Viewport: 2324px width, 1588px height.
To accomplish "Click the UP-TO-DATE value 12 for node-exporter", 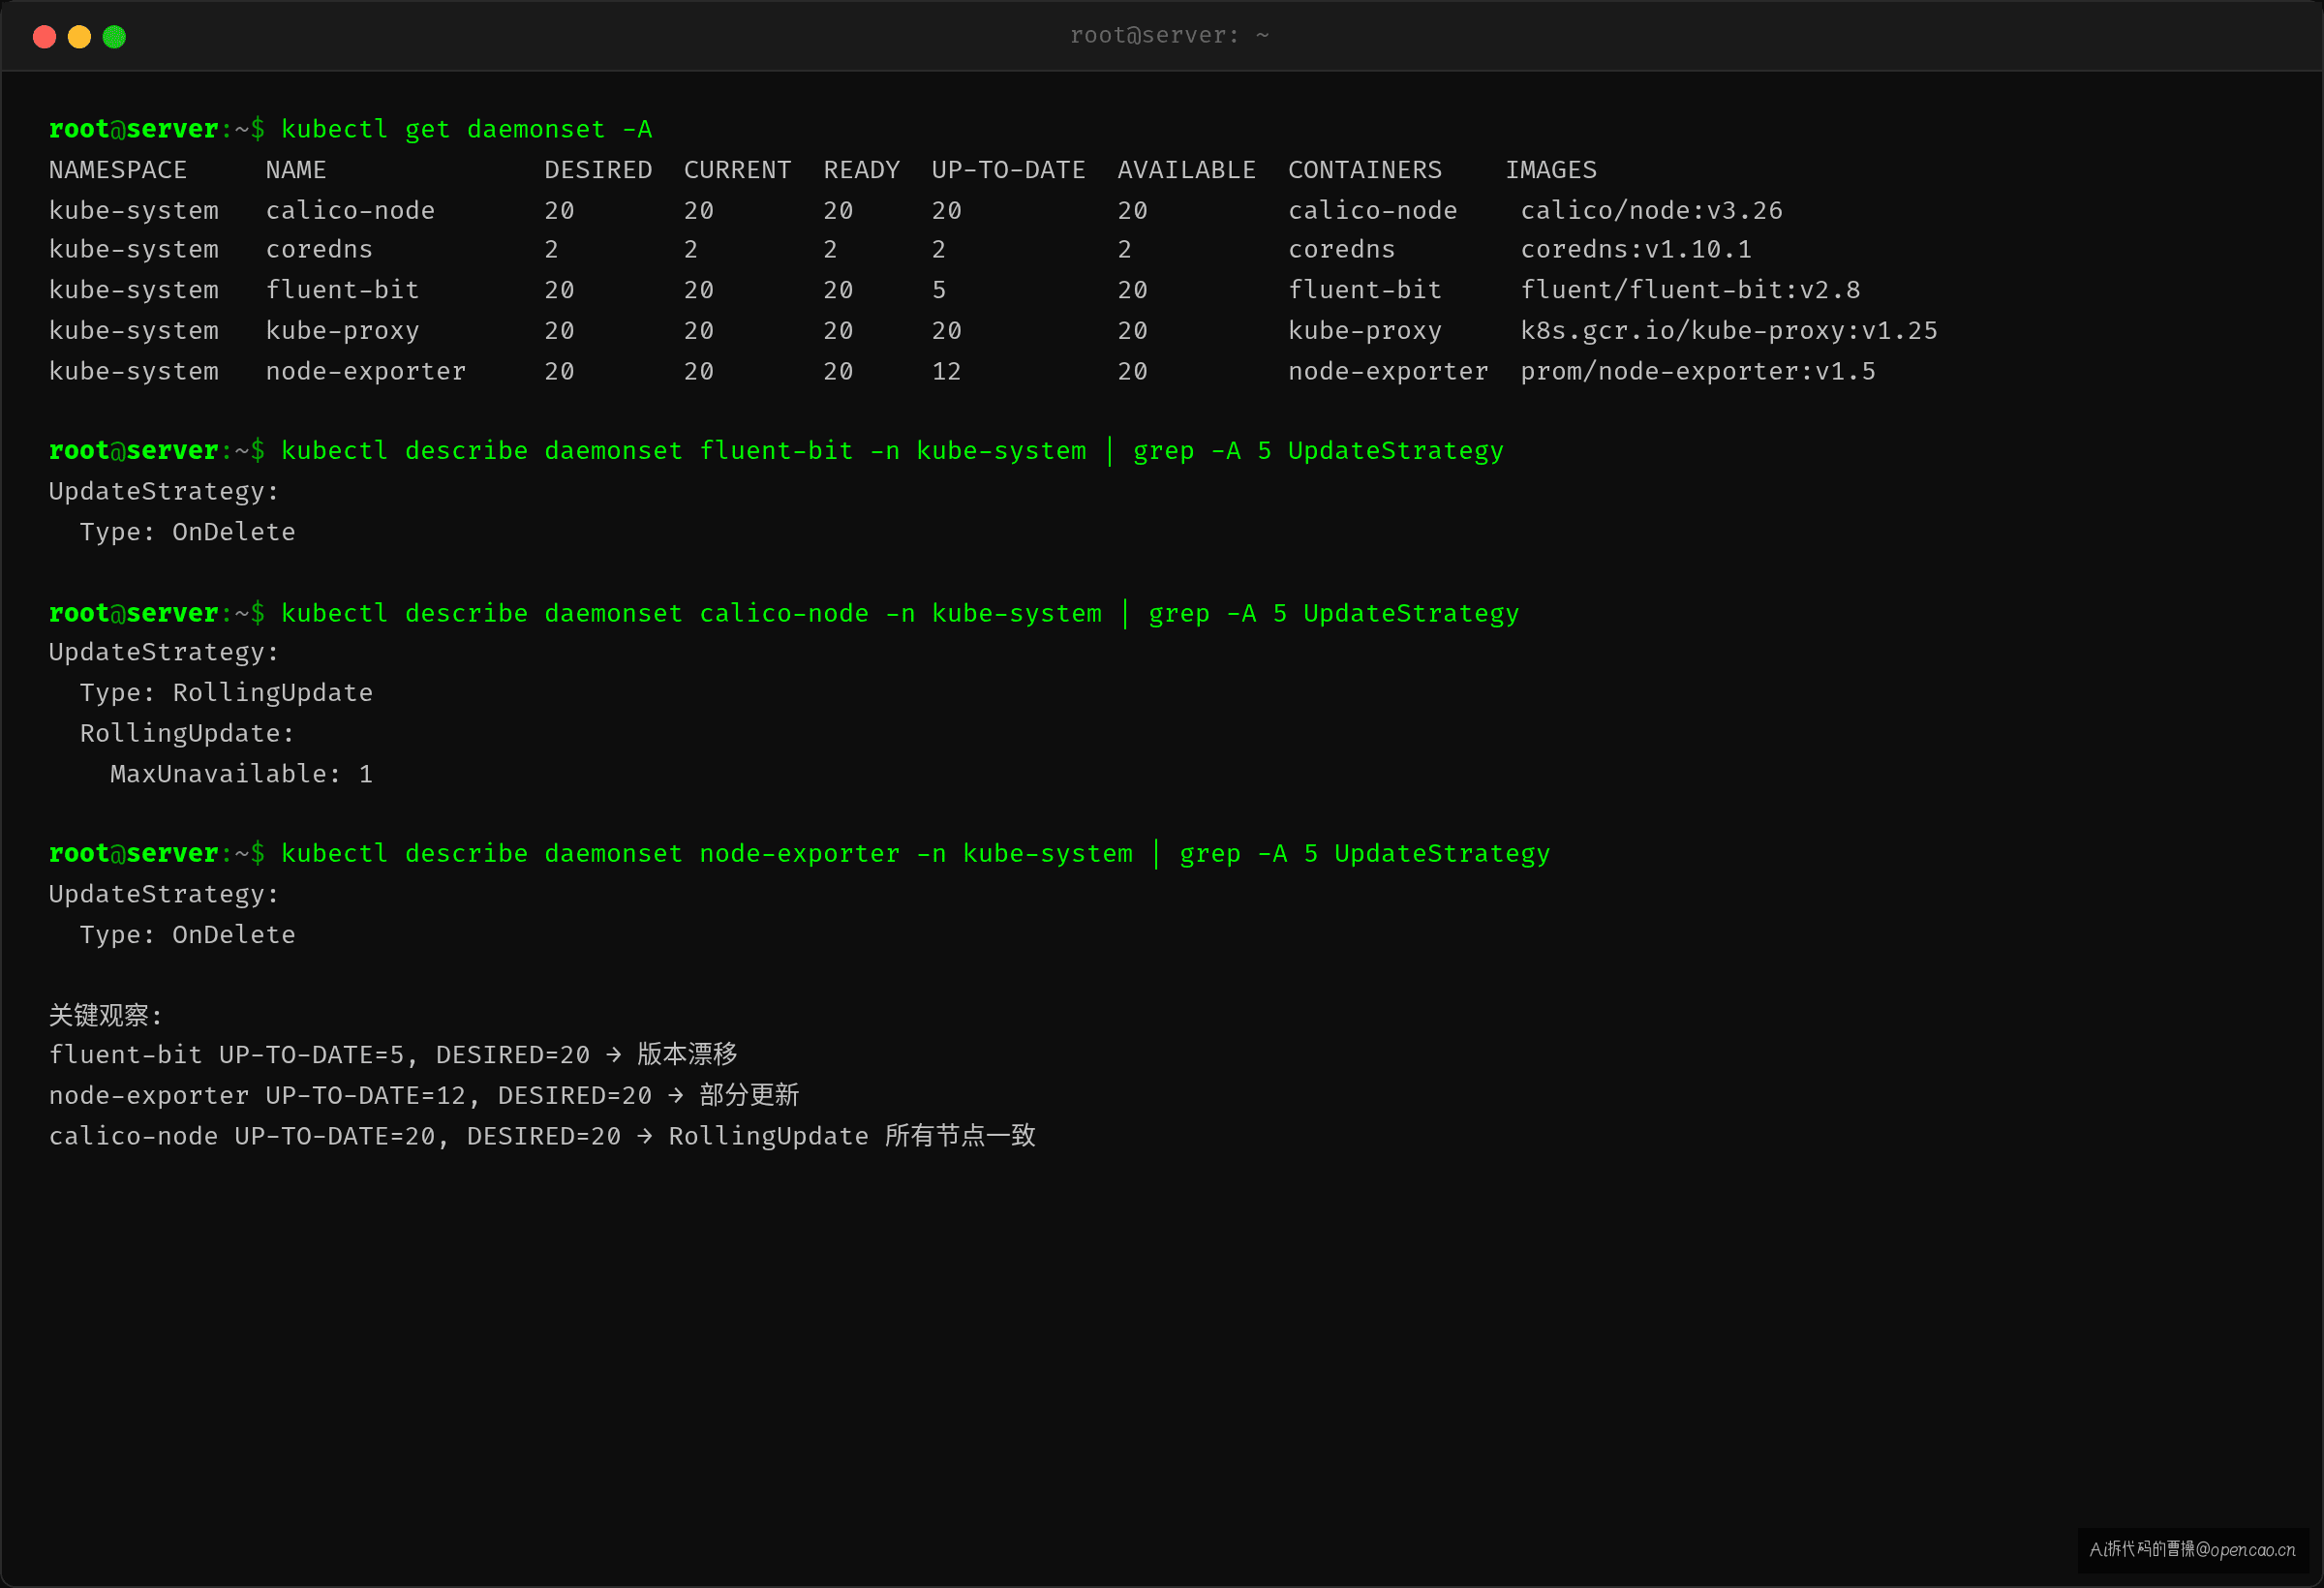I will point(946,372).
